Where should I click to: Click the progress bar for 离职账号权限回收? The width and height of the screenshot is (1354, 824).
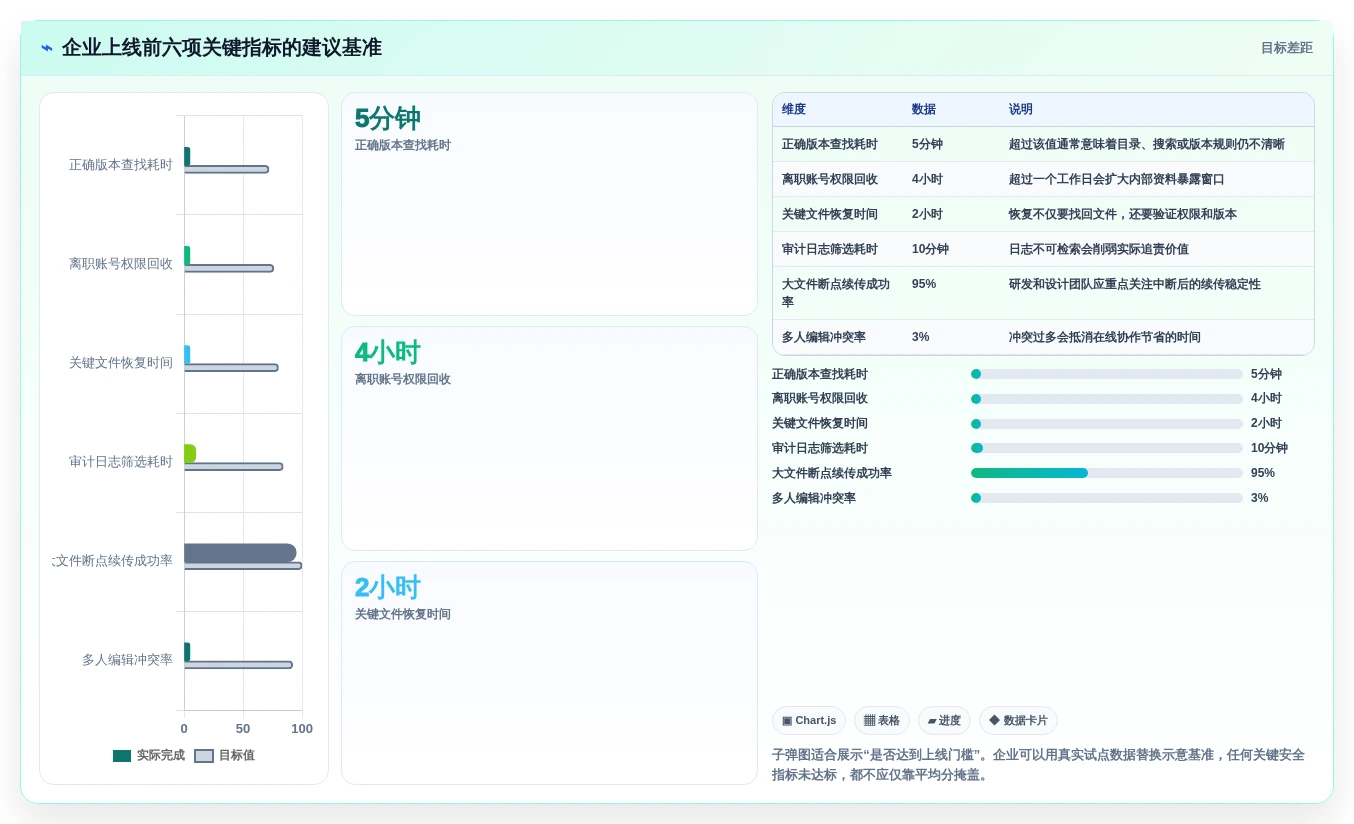tap(1107, 399)
